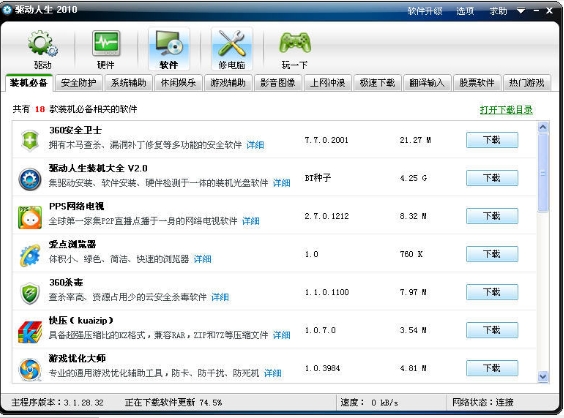The image size is (564, 418).
Task: Click the 速度 0 kB/s status entry
Action: click(369, 403)
